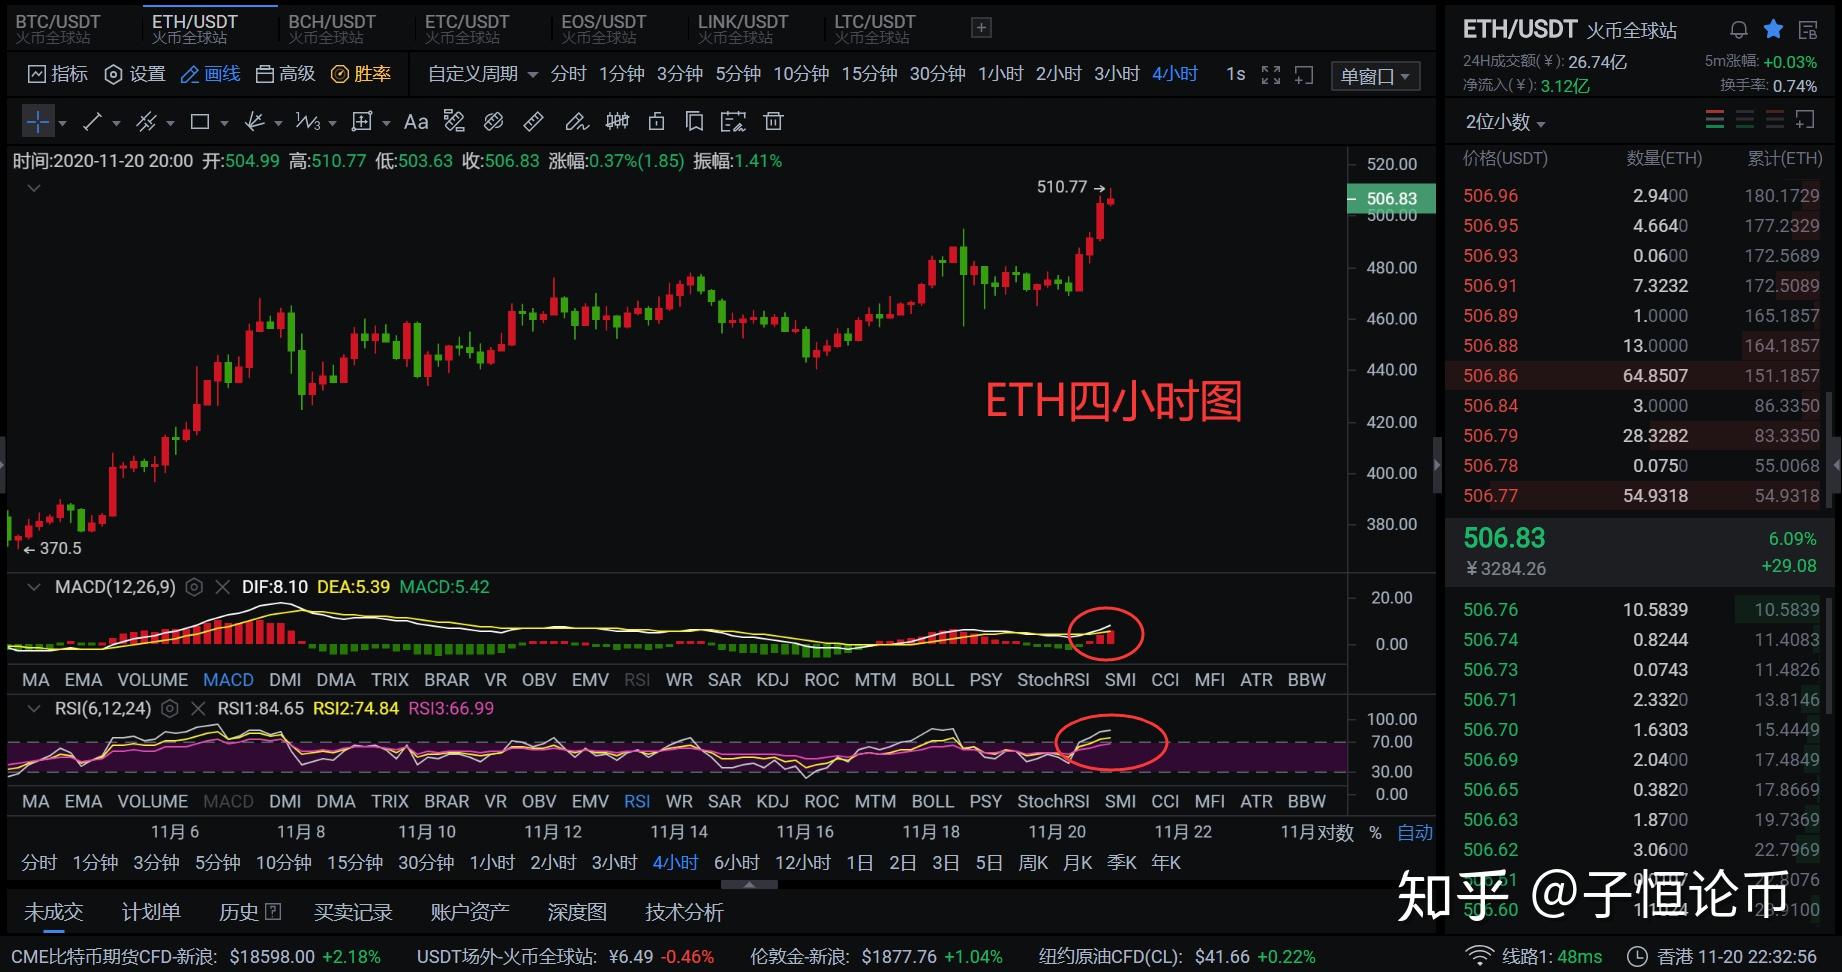Collapse the MACD panel chevron
Screen dimensions: 1842x972
click(x=34, y=587)
